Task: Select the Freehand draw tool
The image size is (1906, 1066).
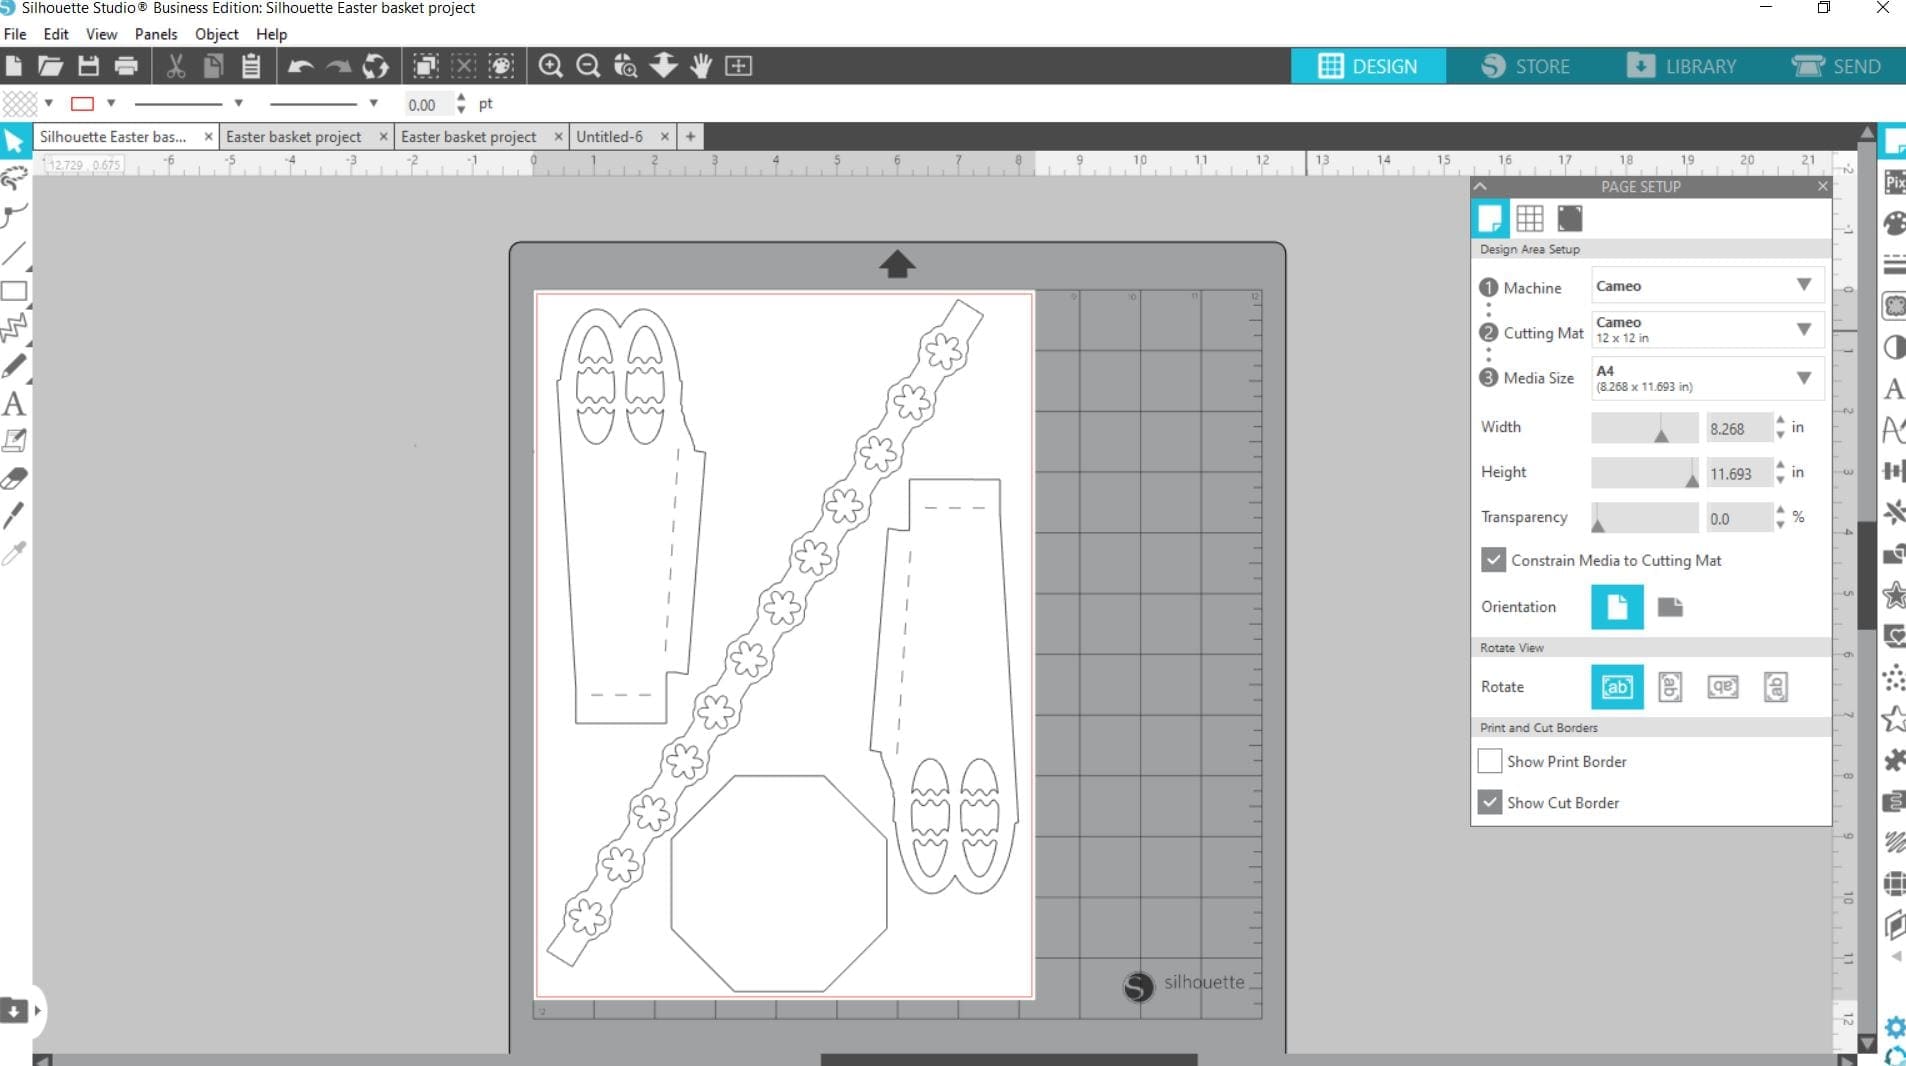Action: (14, 366)
